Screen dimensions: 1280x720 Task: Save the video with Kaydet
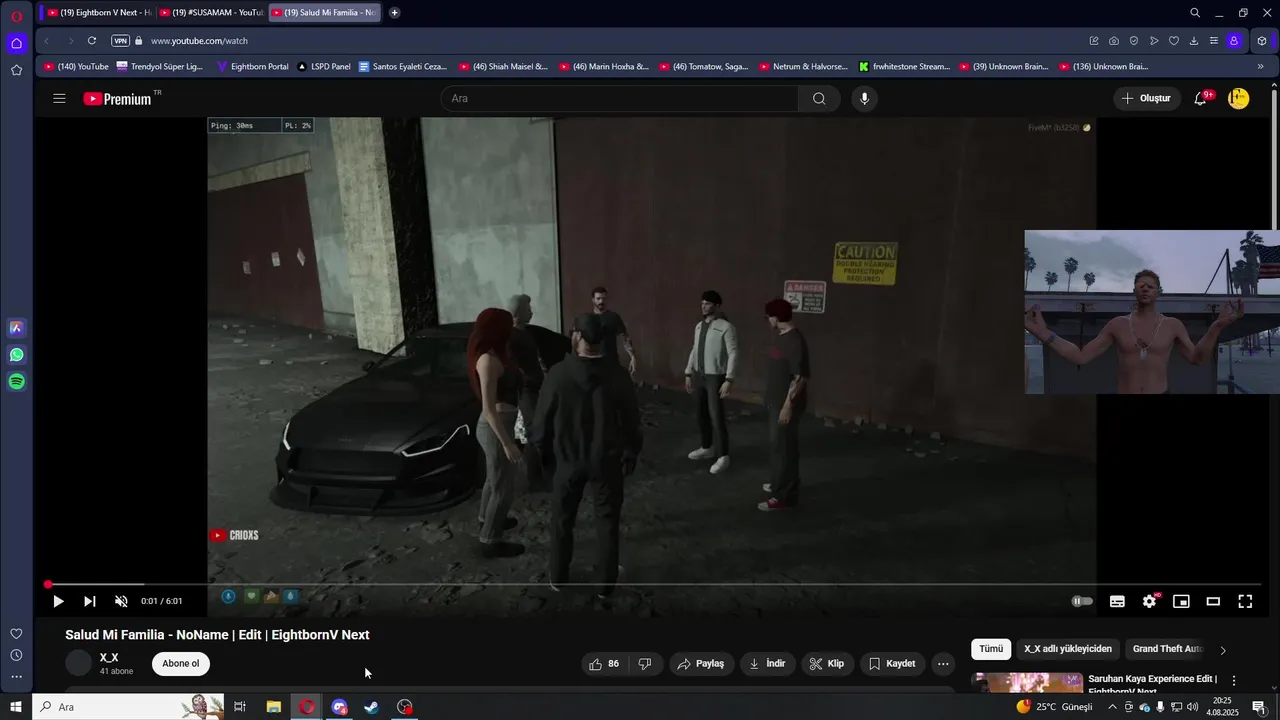click(x=892, y=664)
